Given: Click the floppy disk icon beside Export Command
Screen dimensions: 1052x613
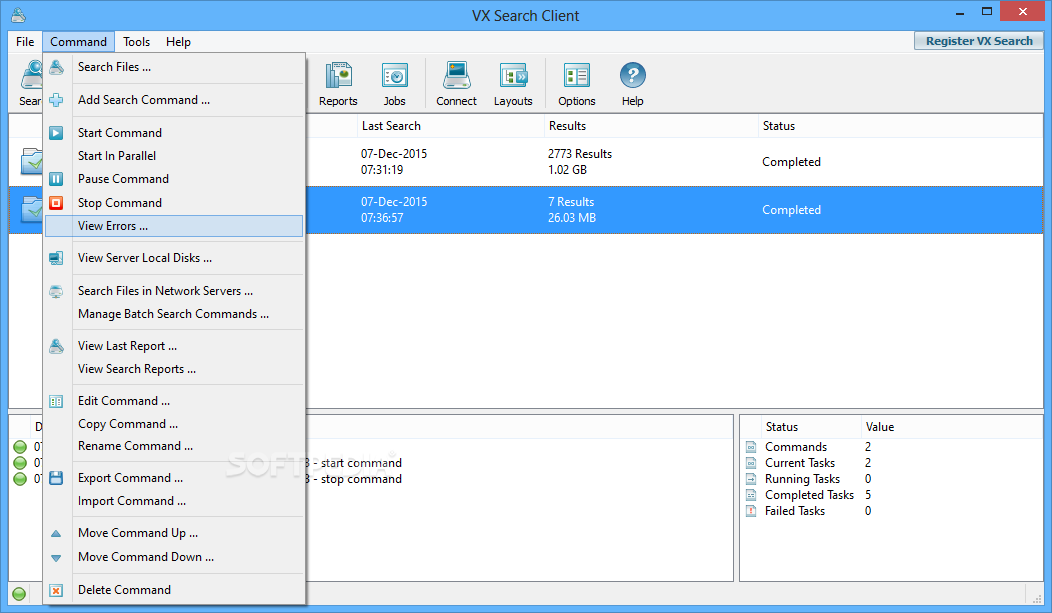Looking at the screenshot, I should pyautogui.click(x=56, y=478).
